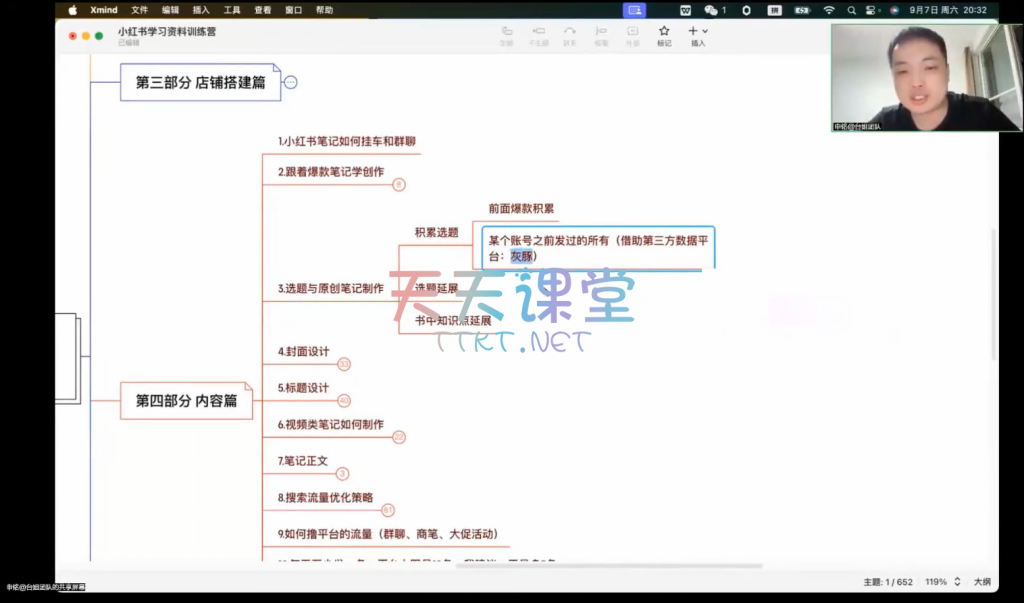Select topic 1.小红书笔记如何挂车和群聊
This screenshot has width=1024, height=603.
click(x=346, y=142)
